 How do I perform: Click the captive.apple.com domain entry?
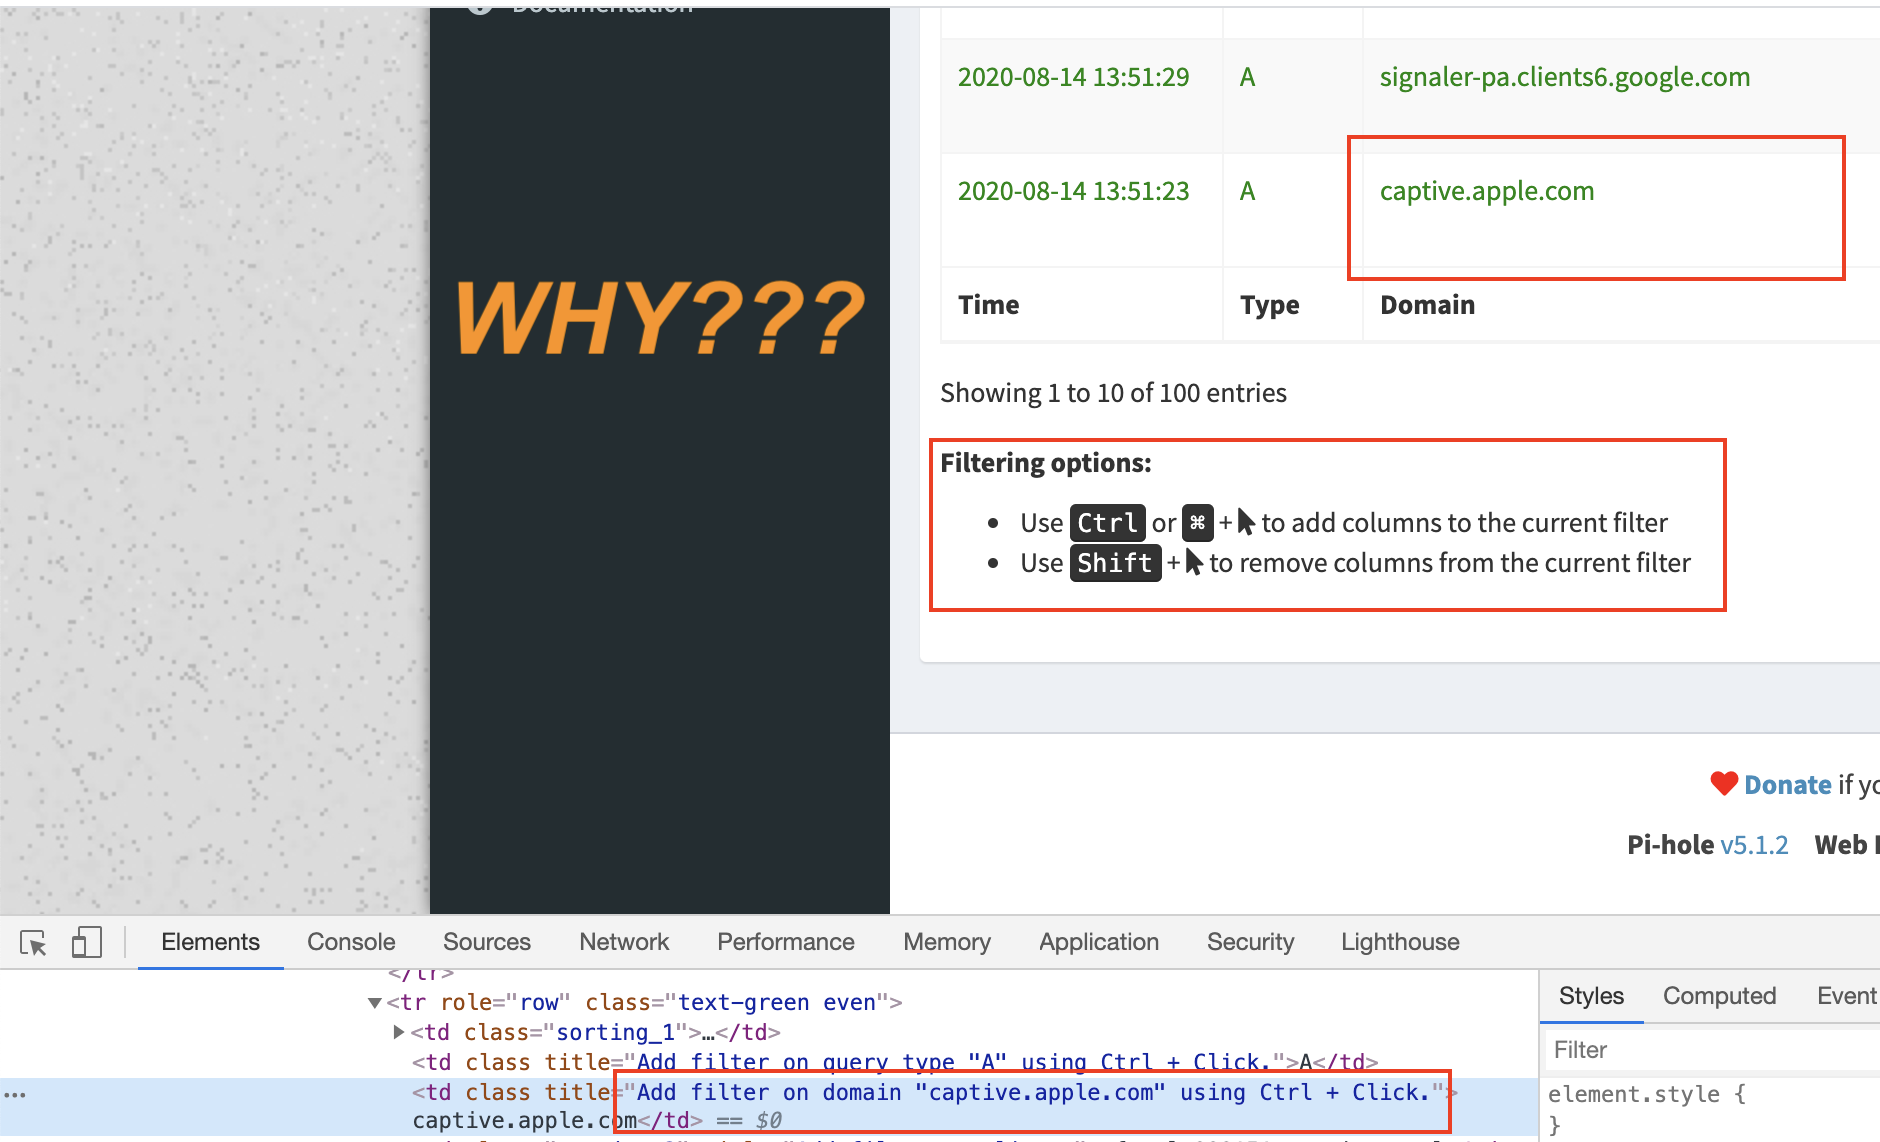(1487, 191)
